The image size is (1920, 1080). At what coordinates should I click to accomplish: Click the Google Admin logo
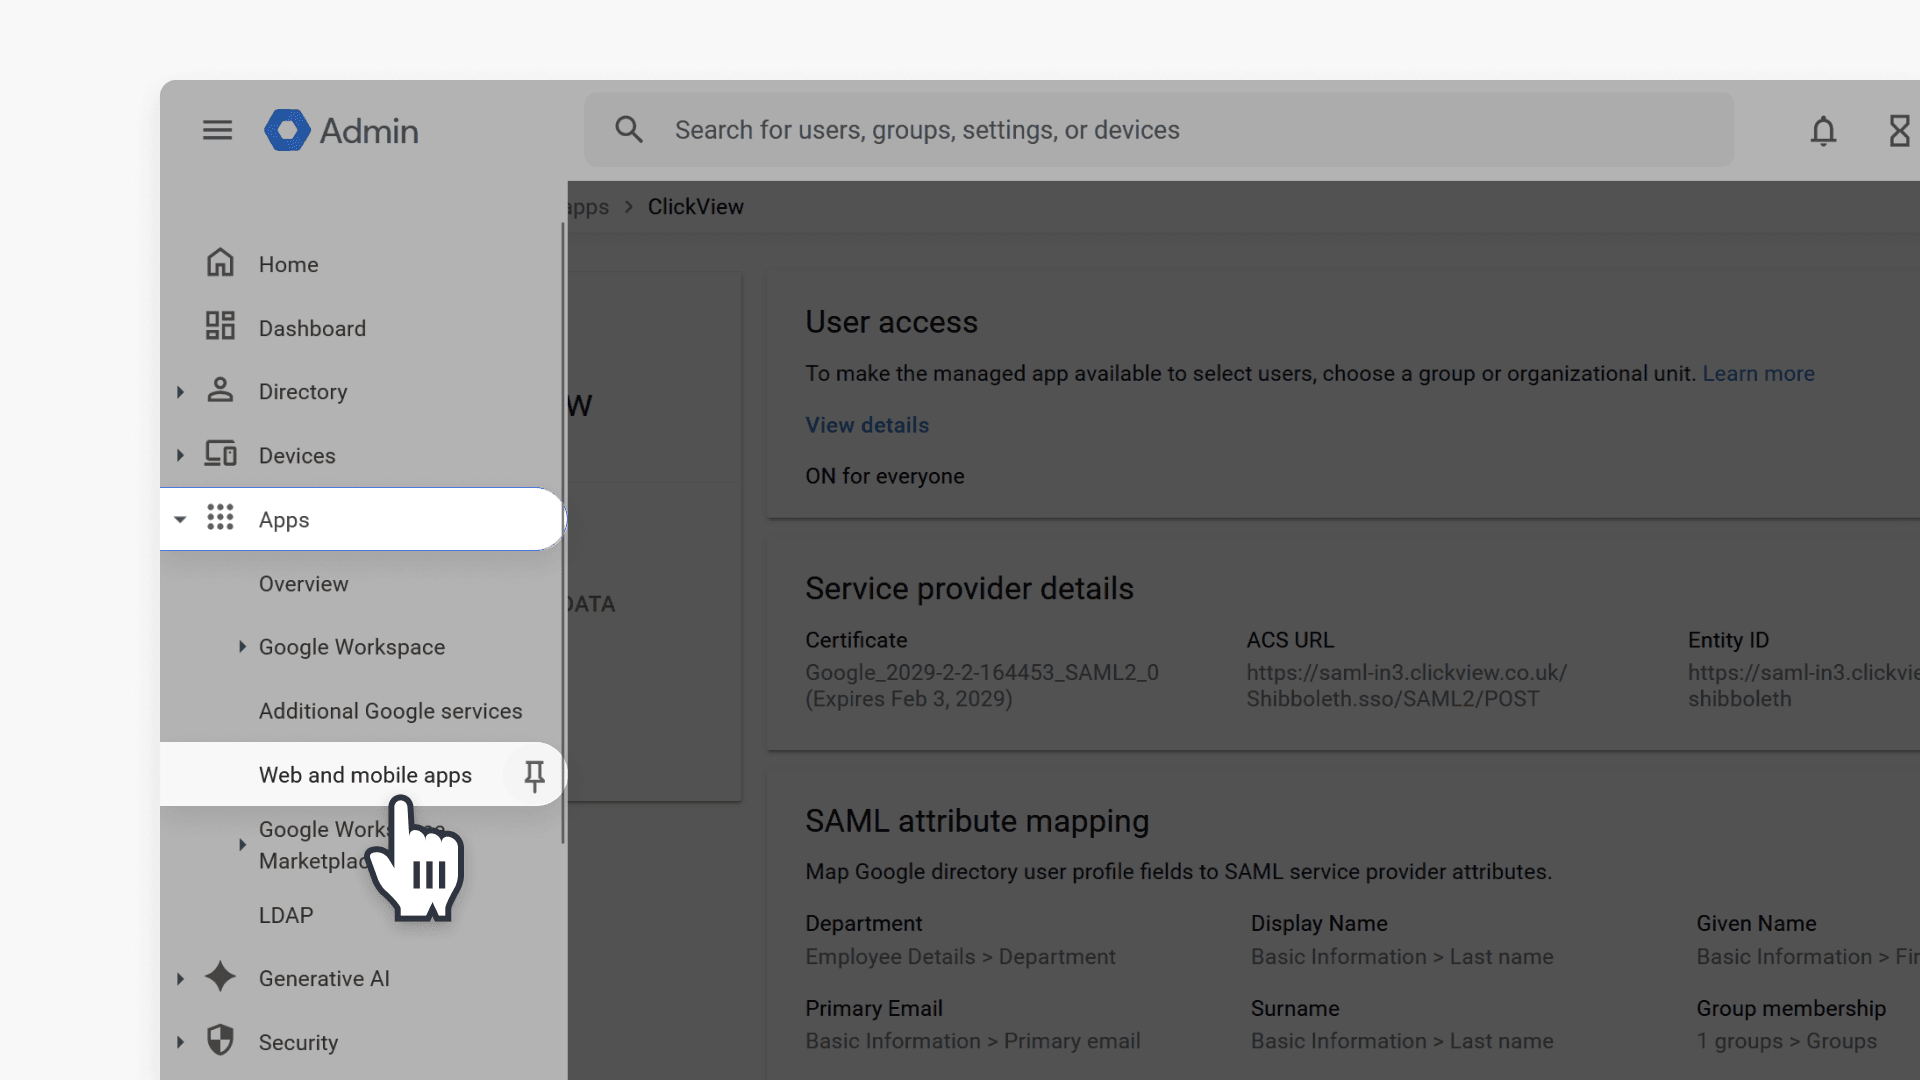341,130
